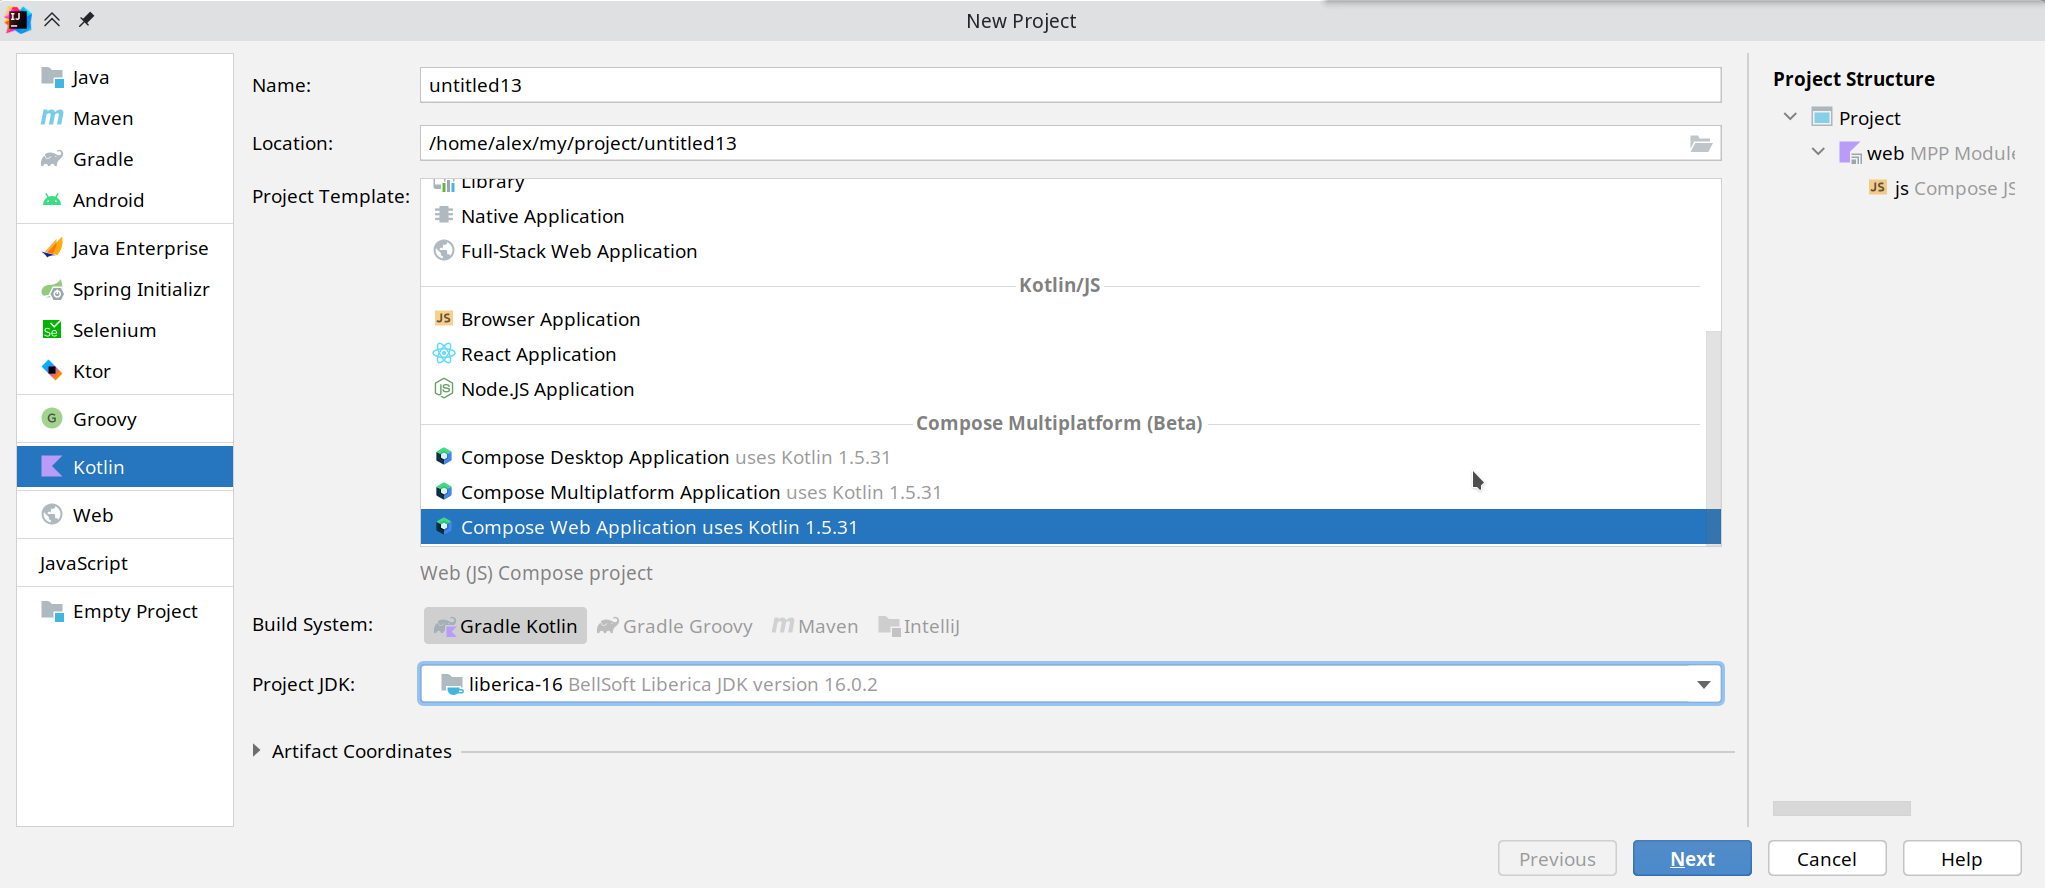The height and width of the screenshot is (888, 2045).
Task: Click the Maven icon in sidebar
Action: [x=52, y=118]
